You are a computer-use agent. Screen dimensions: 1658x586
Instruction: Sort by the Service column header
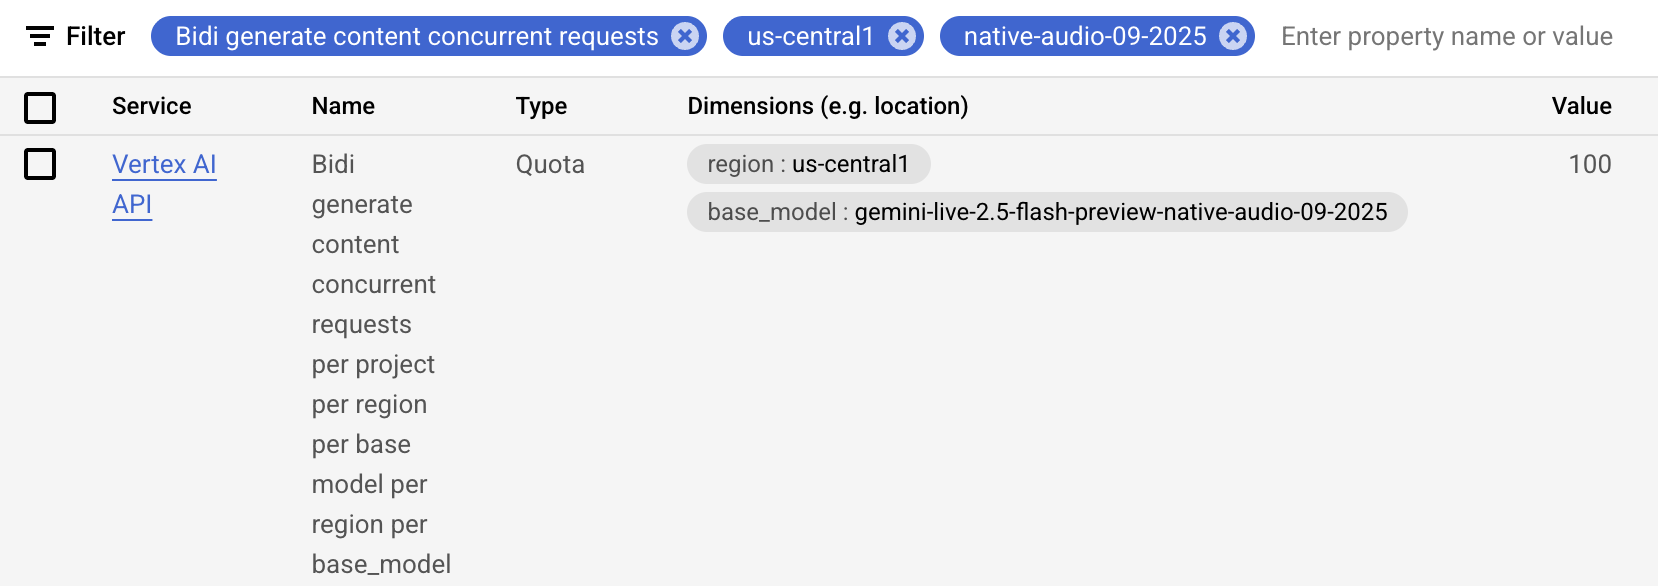(x=151, y=106)
